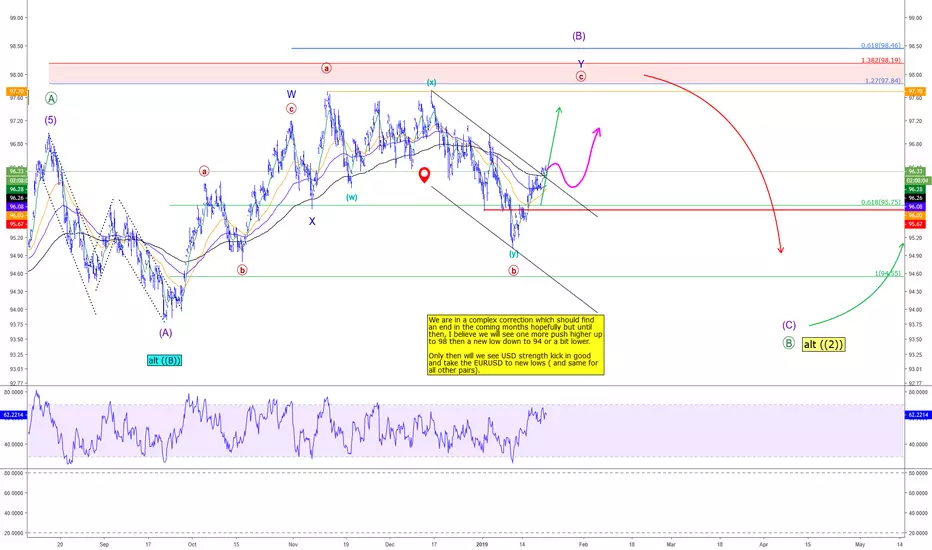Select the cyan (x) wave label
The image size is (932, 550).
click(x=432, y=83)
